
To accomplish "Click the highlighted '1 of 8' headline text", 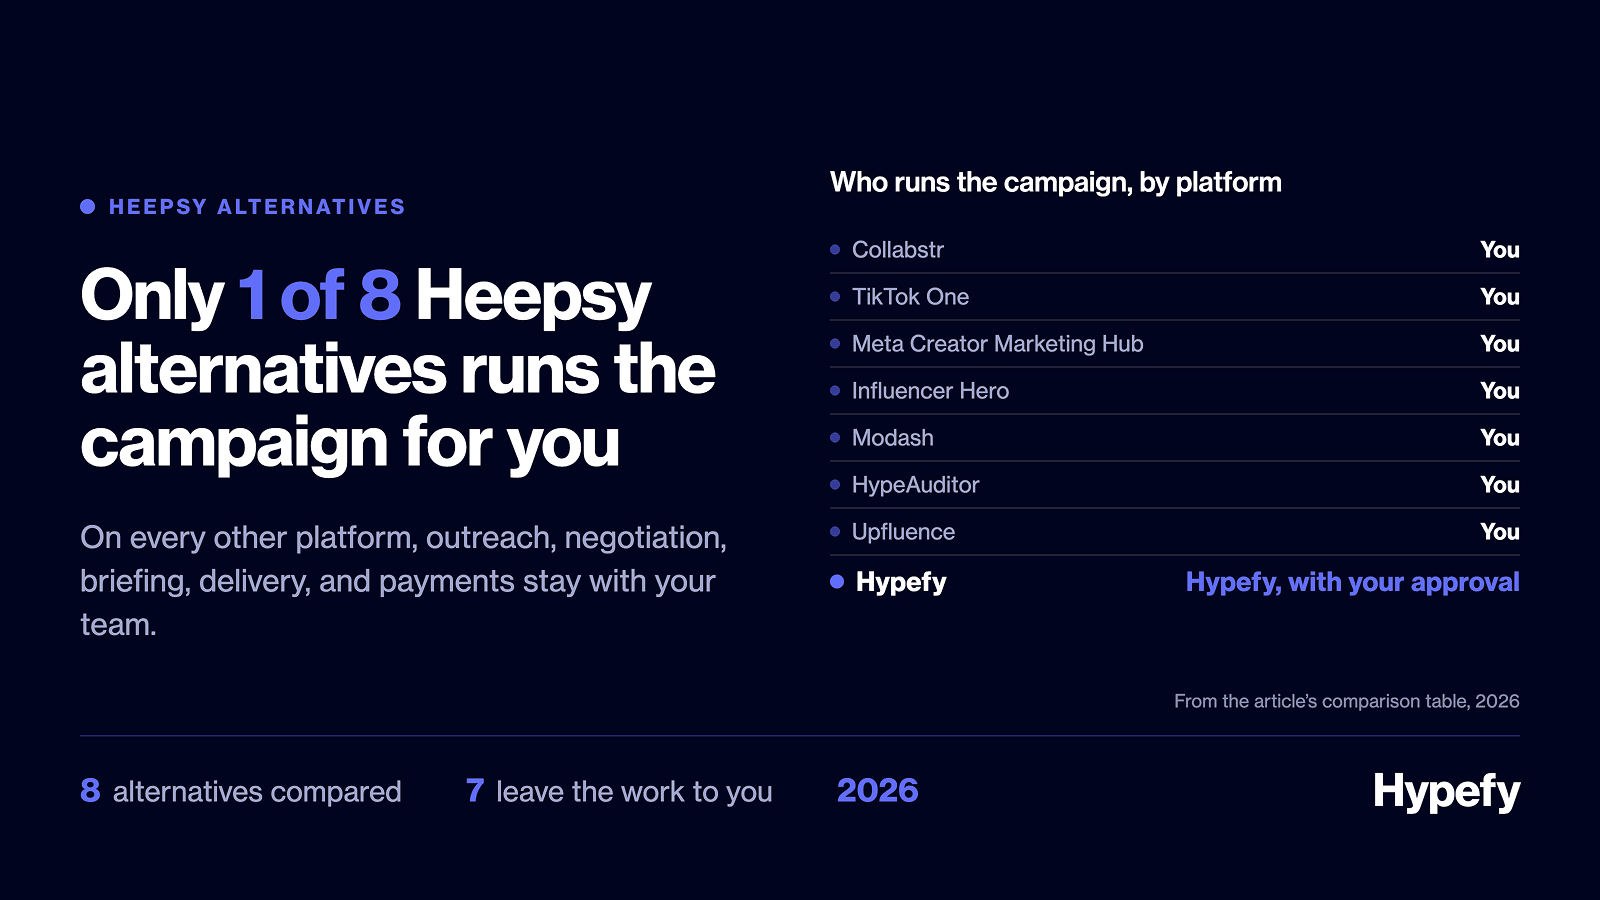I will pos(319,296).
